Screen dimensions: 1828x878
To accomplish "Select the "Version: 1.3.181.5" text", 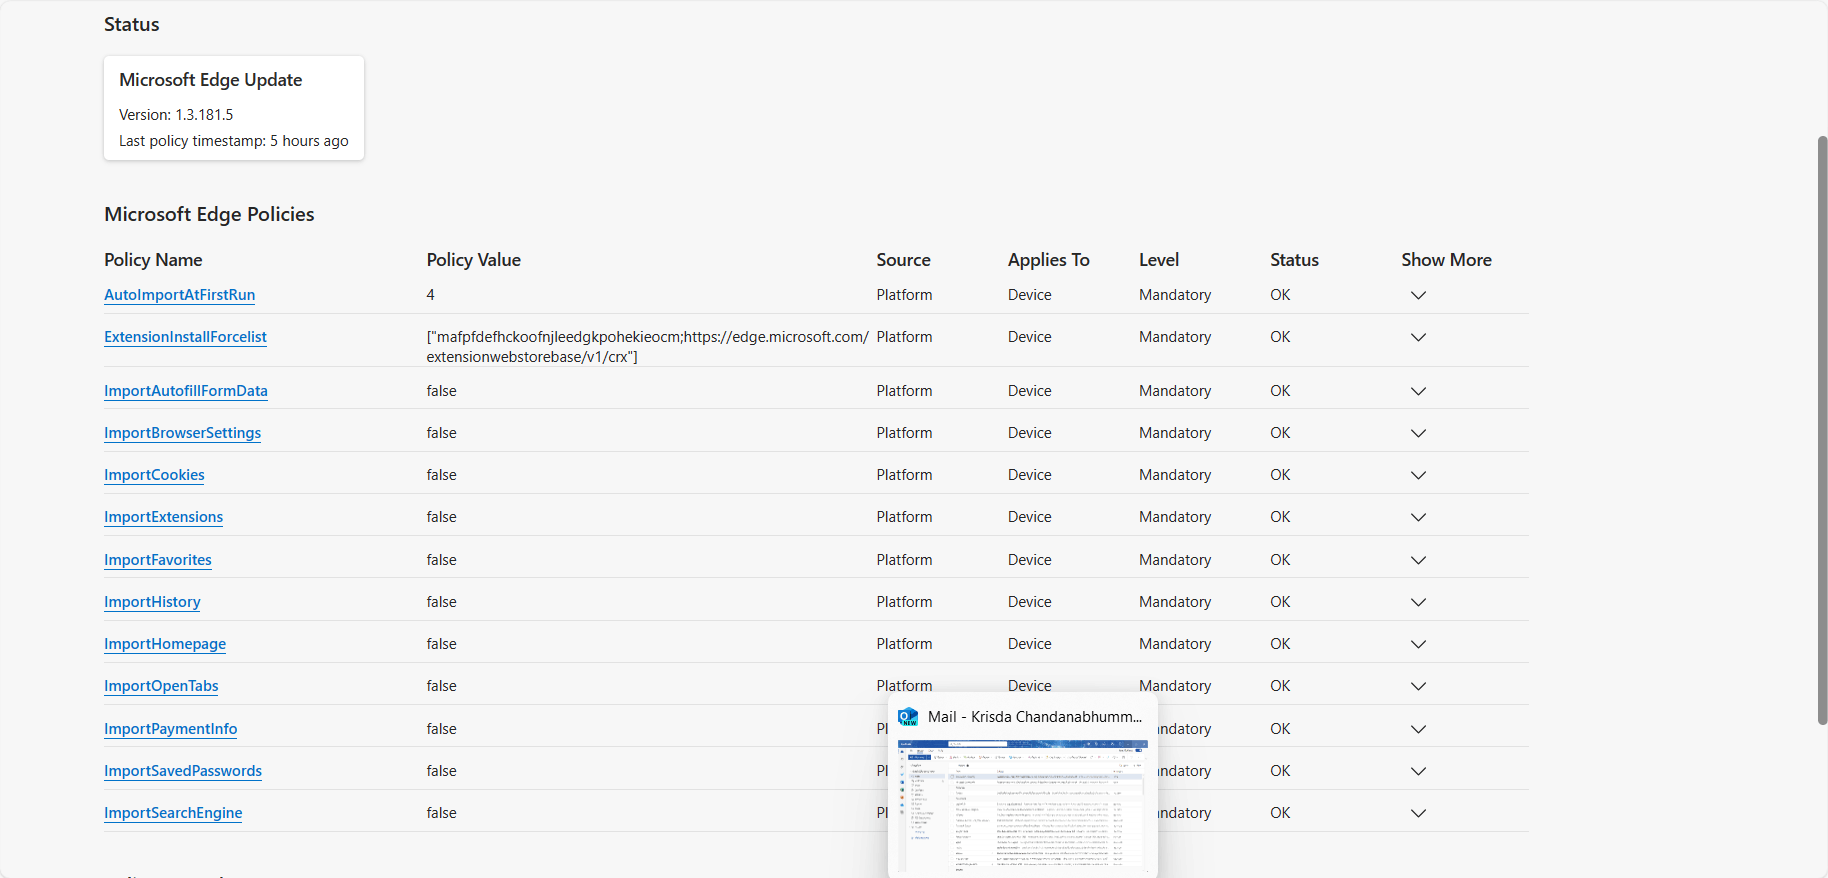I will (176, 115).
